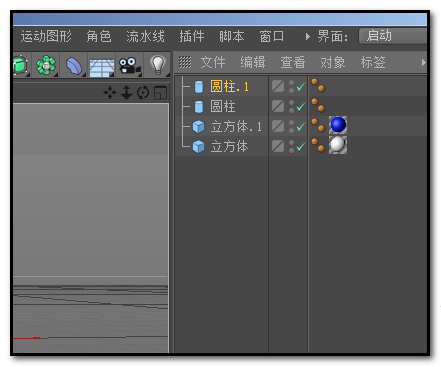Disable 圆柱 with its green checkmark
Screen dimensions: 441x367
[301, 107]
